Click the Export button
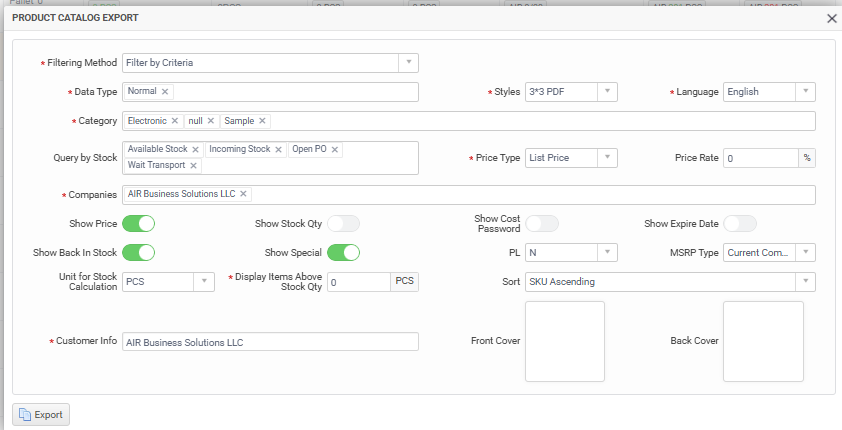Image resolution: width=842 pixels, height=430 pixels. pyautogui.click(x=41, y=414)
